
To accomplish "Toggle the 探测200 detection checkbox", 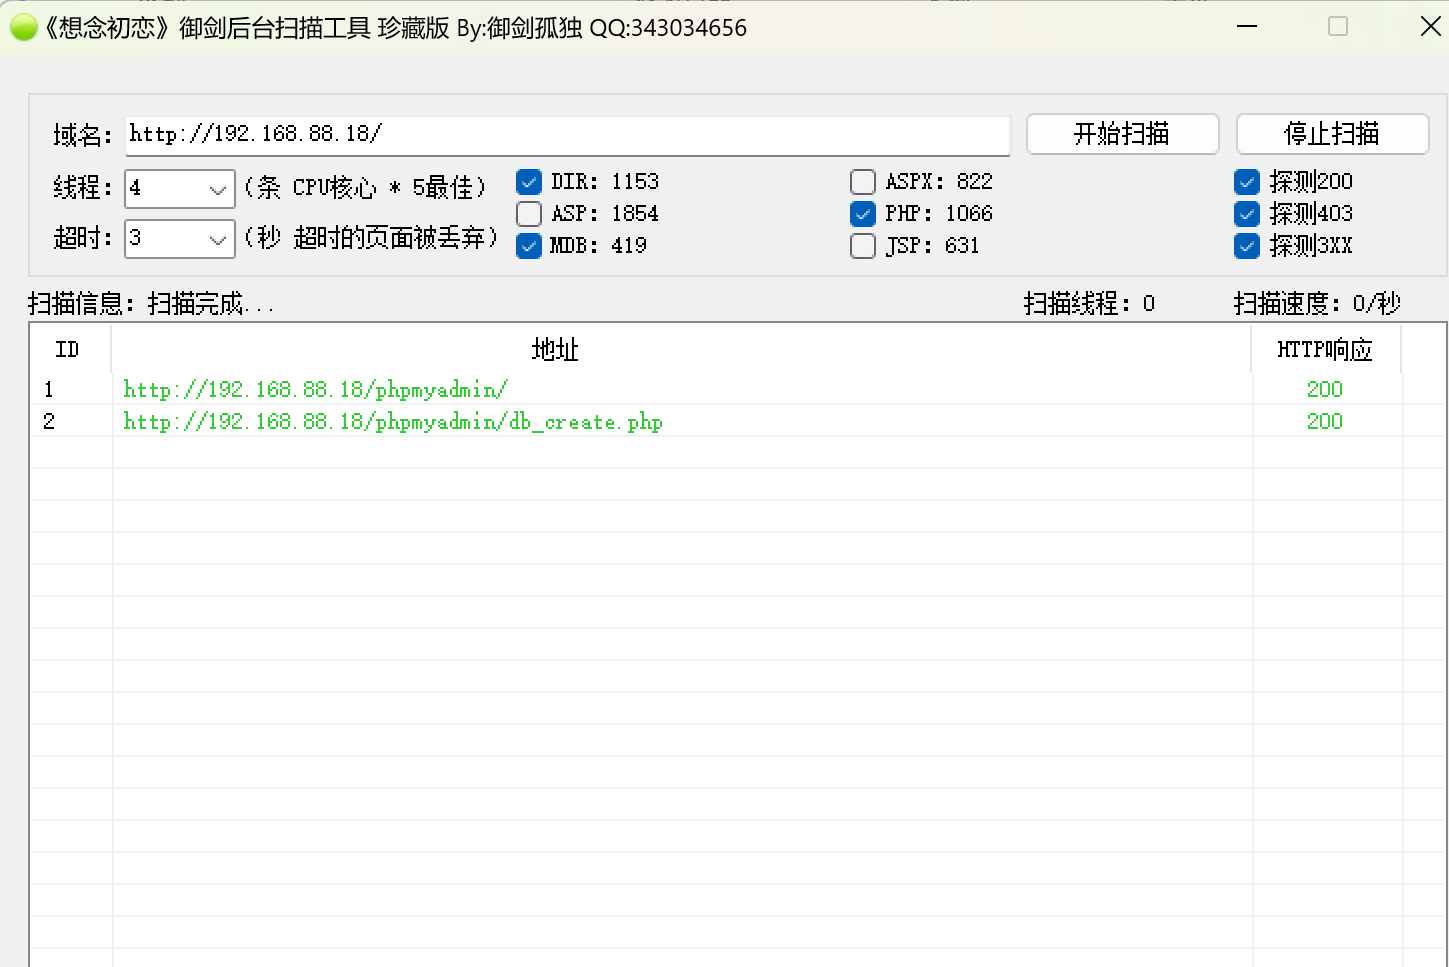I will [x=1247, y=182].
